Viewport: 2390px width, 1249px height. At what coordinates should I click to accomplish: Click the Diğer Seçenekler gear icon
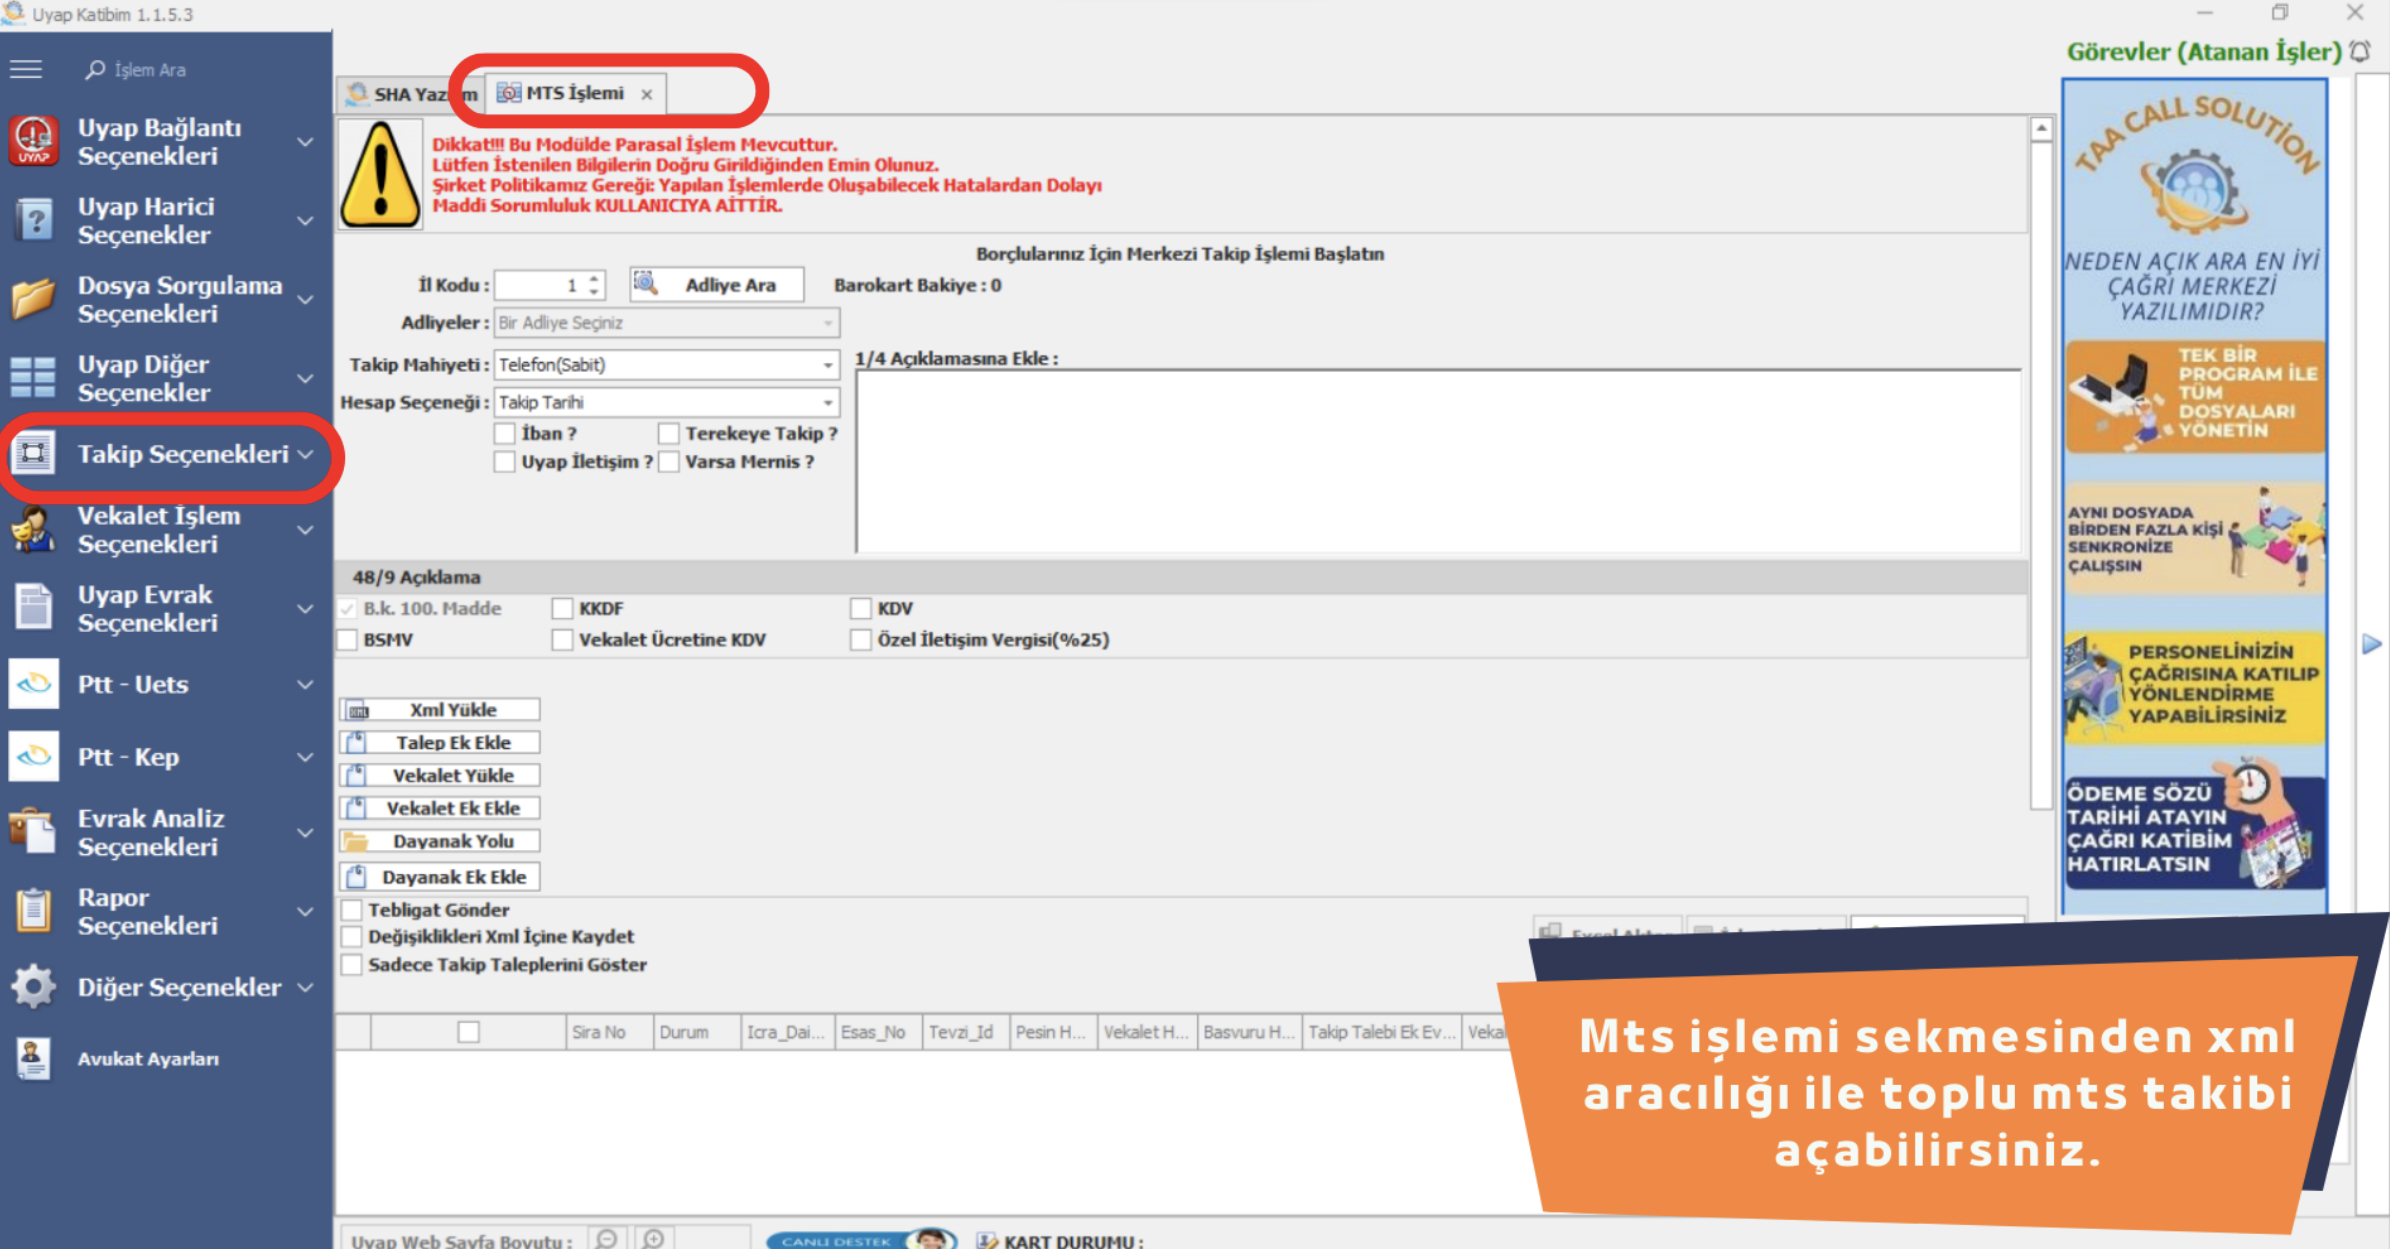pos(33,987)
